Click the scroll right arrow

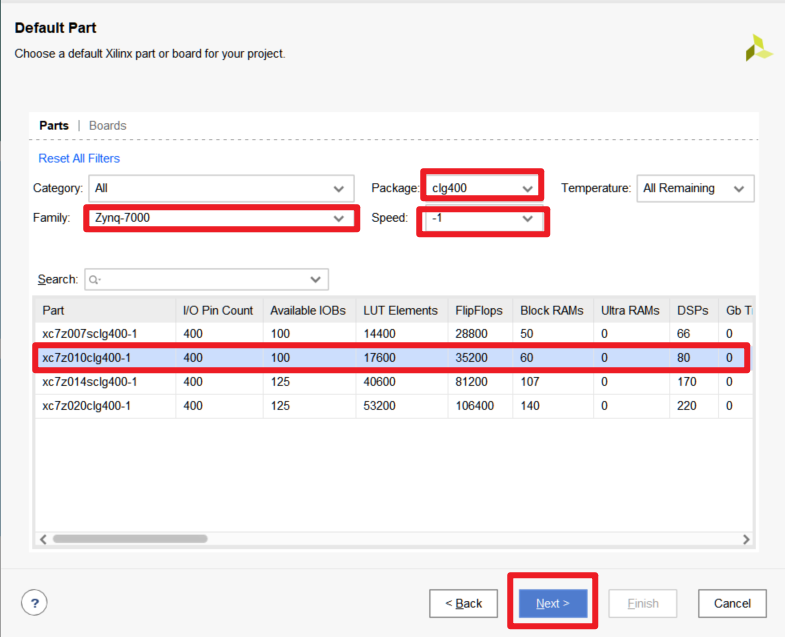click(746, 539)
